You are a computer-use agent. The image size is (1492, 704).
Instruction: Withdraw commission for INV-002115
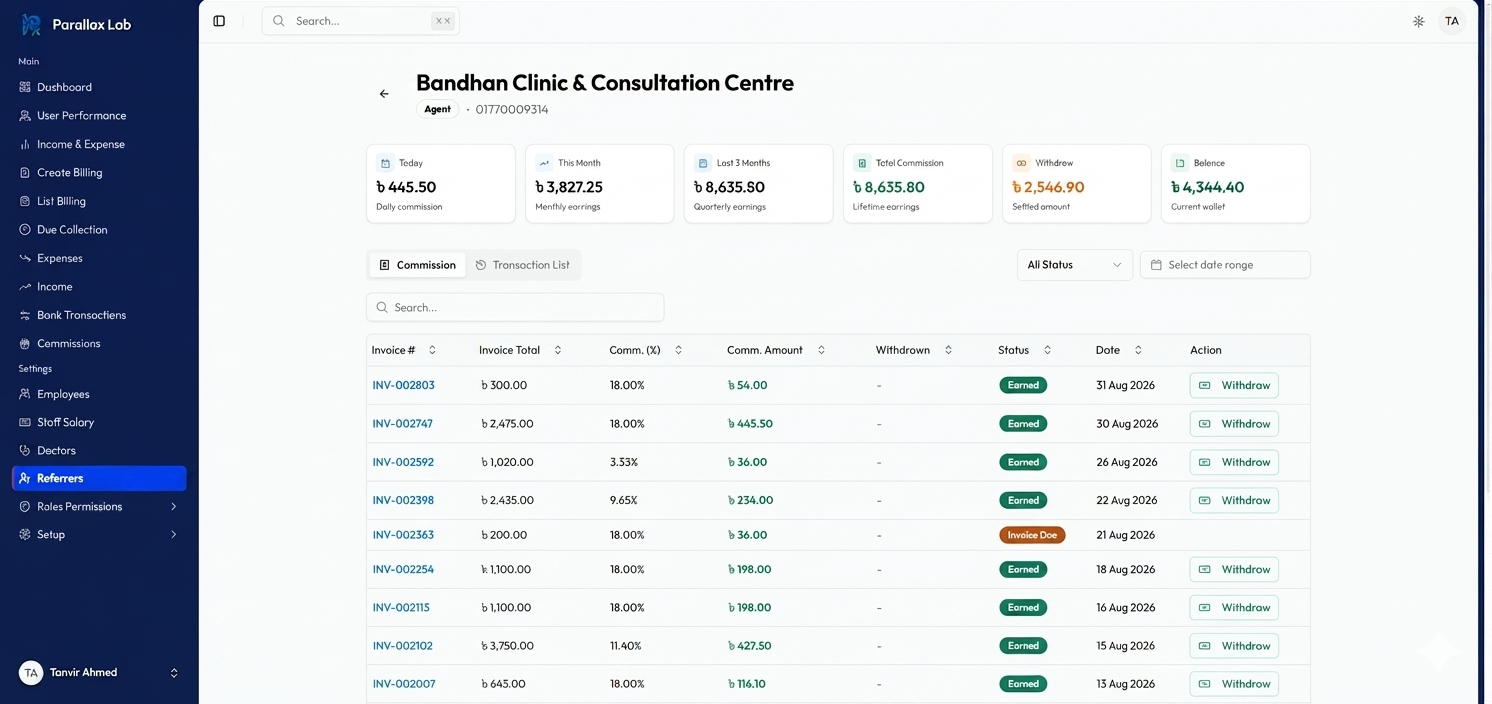(x=1234, y=607)
